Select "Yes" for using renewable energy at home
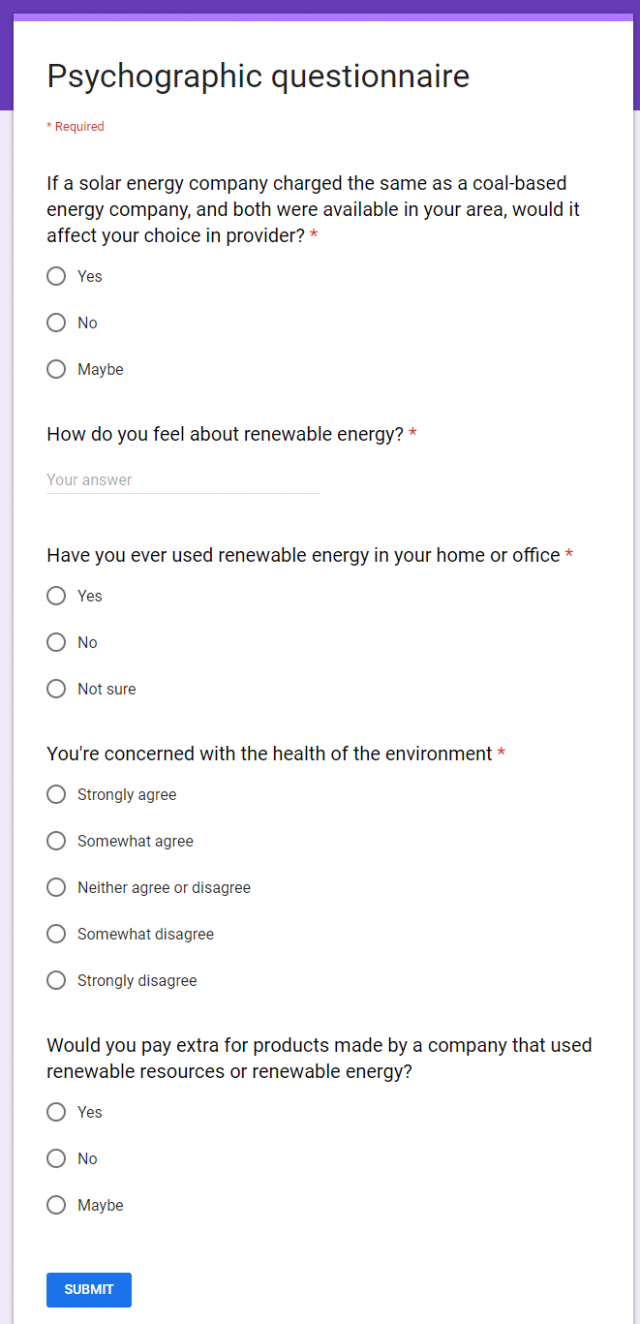Screen dimensions: 640x1324 coord(56,595)
